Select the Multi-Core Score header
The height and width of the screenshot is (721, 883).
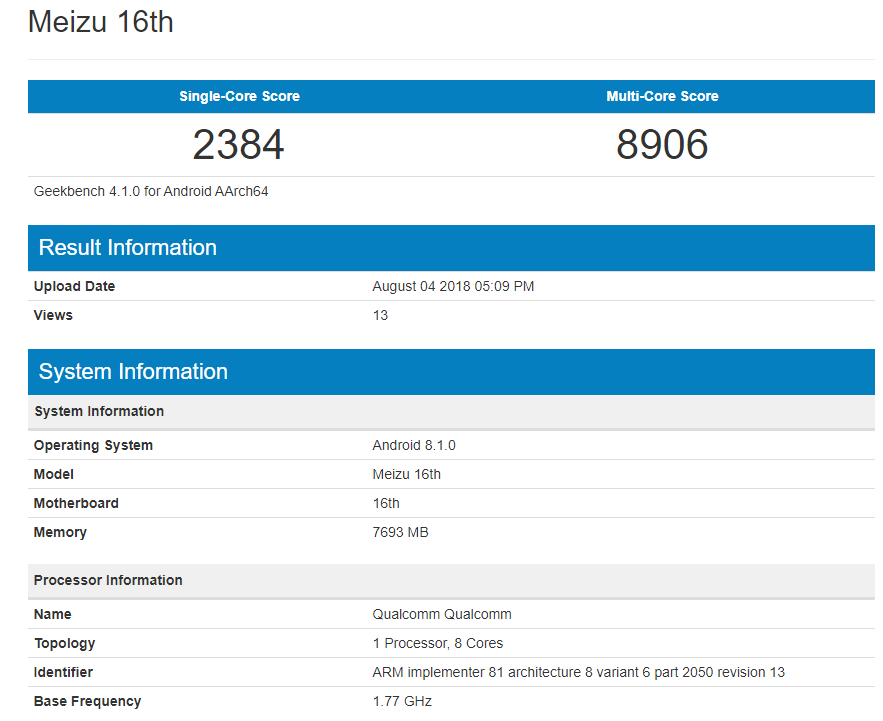(x=662, y=96)
